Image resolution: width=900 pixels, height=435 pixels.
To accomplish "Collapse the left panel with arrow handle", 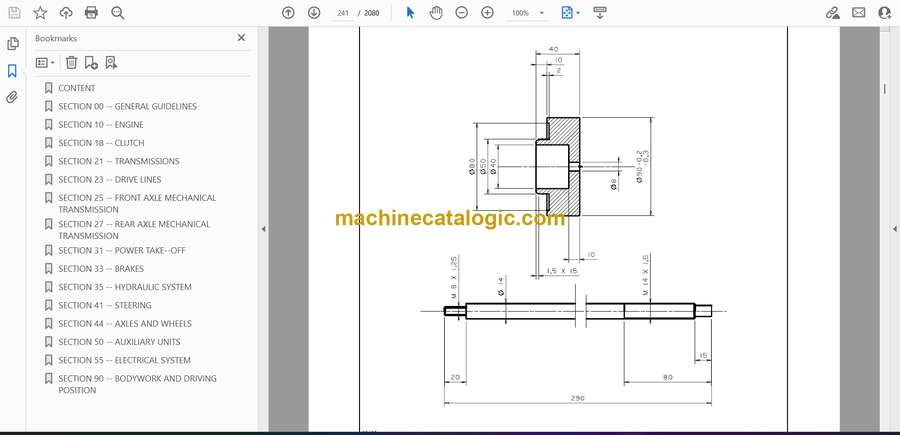I will (263, 229).
